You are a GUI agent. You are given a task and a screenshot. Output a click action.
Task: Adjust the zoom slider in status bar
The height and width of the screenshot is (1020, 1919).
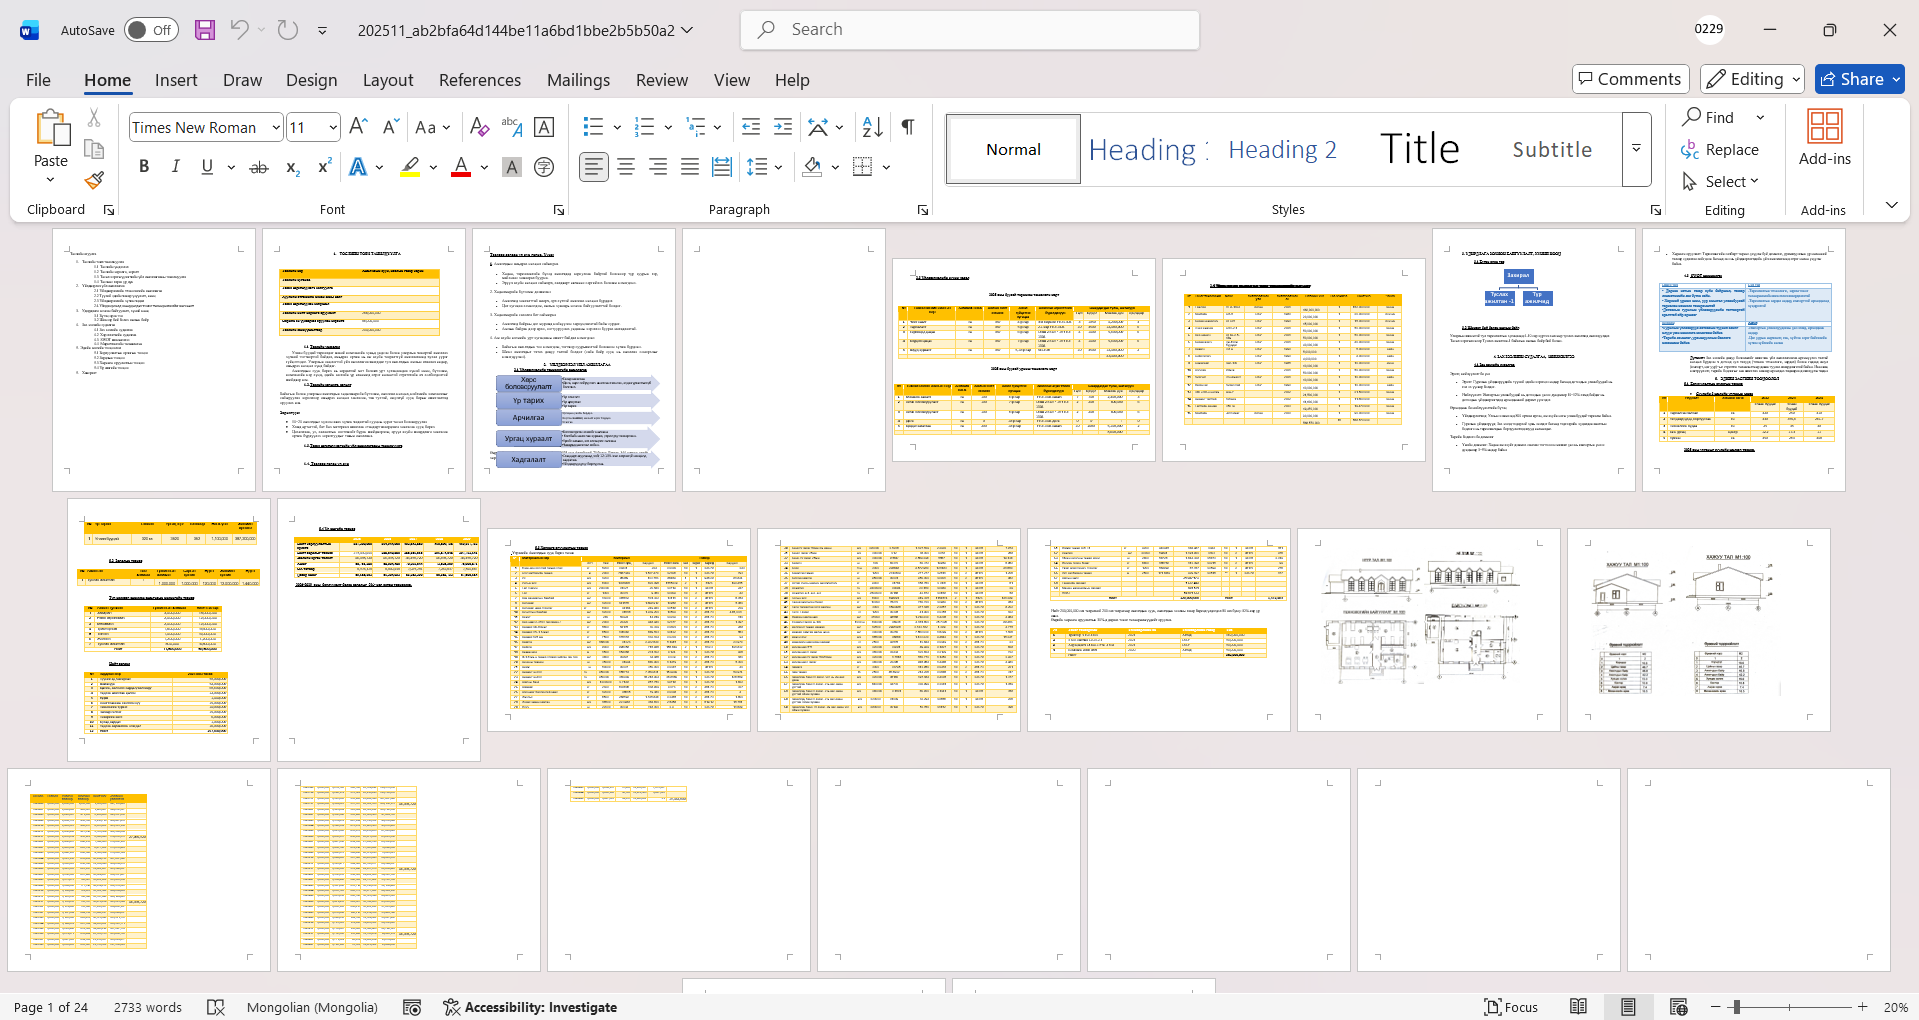click(x=1737, y=1007)
